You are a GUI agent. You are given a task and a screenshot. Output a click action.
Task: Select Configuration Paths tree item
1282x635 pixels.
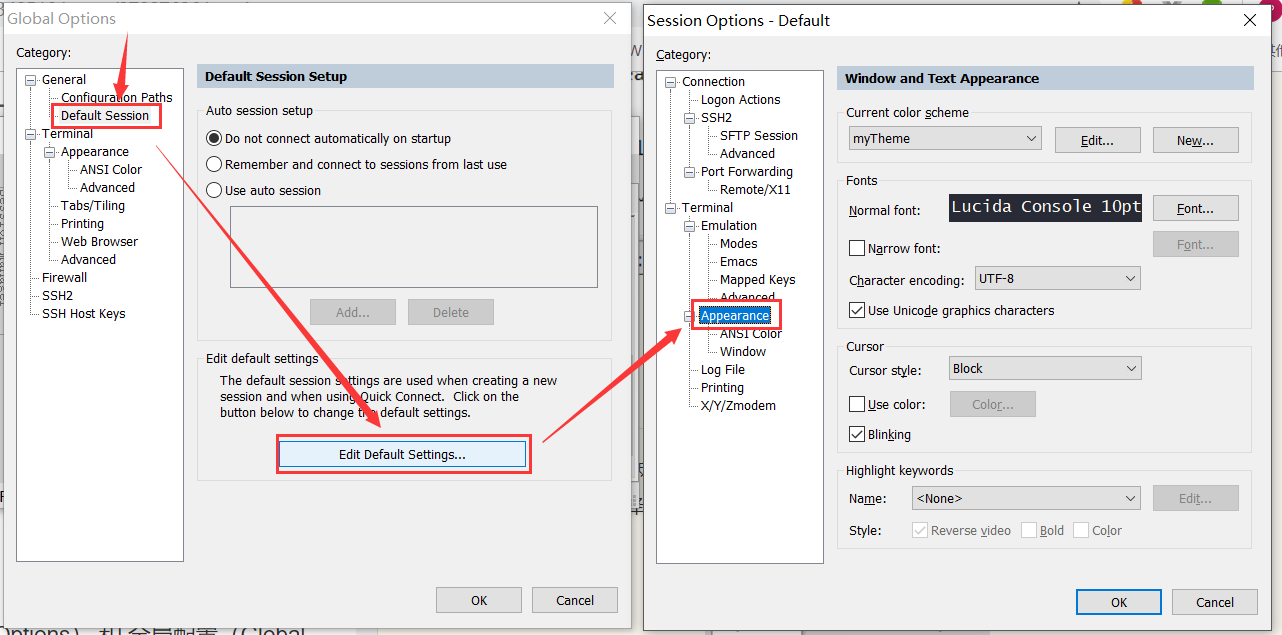click(x=116, y=98)
